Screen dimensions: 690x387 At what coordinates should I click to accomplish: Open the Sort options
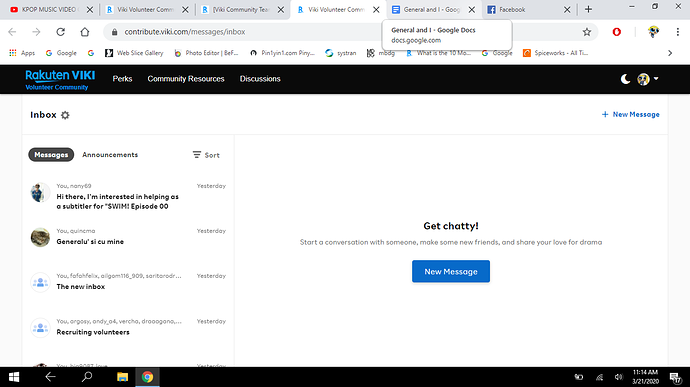click(x=206, y=155)
